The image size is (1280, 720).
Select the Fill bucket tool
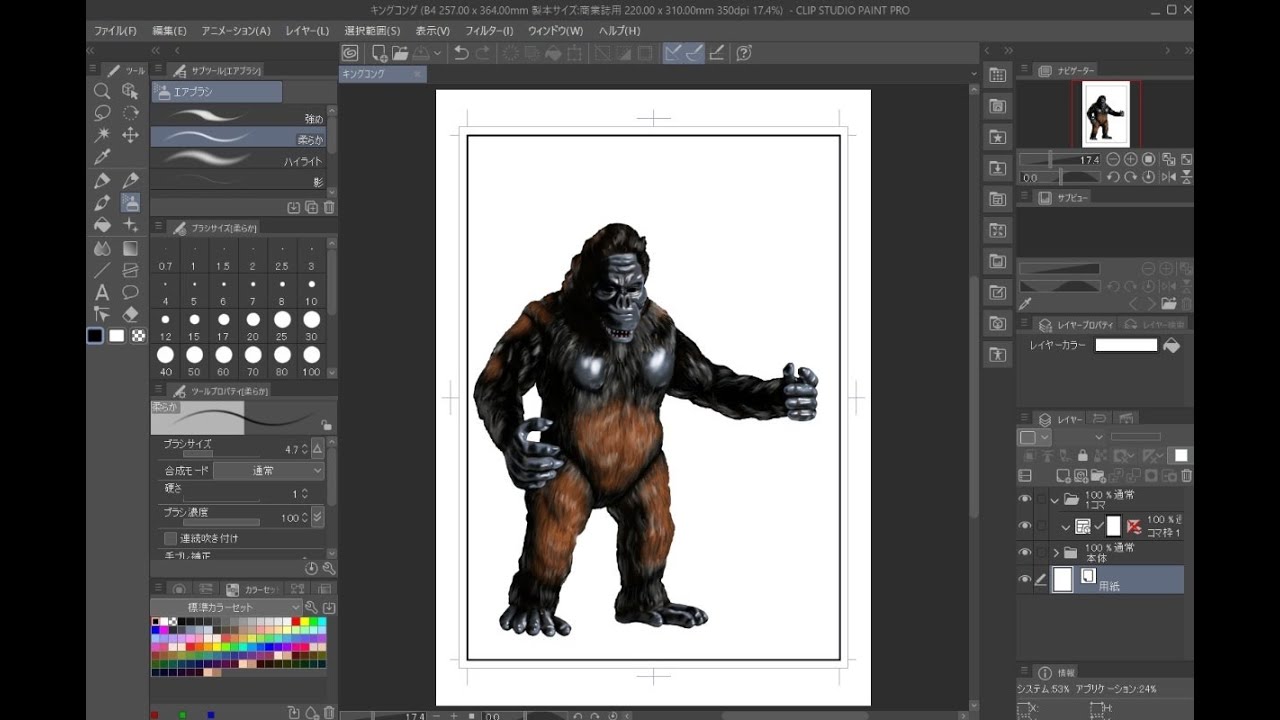point(101,225)
